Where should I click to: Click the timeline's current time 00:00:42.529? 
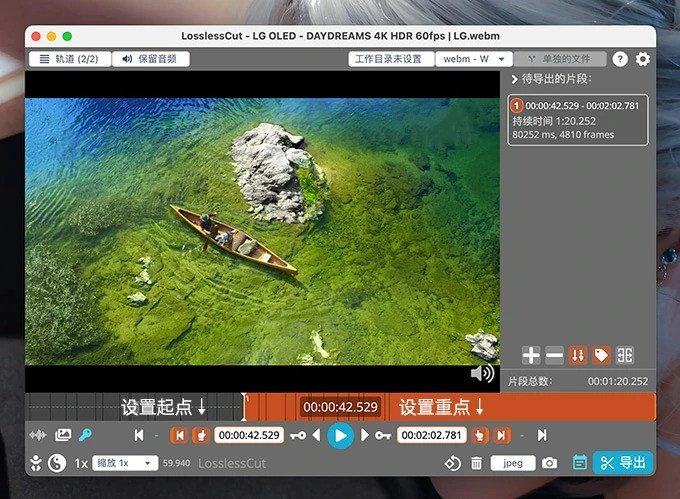click(340, 407)
